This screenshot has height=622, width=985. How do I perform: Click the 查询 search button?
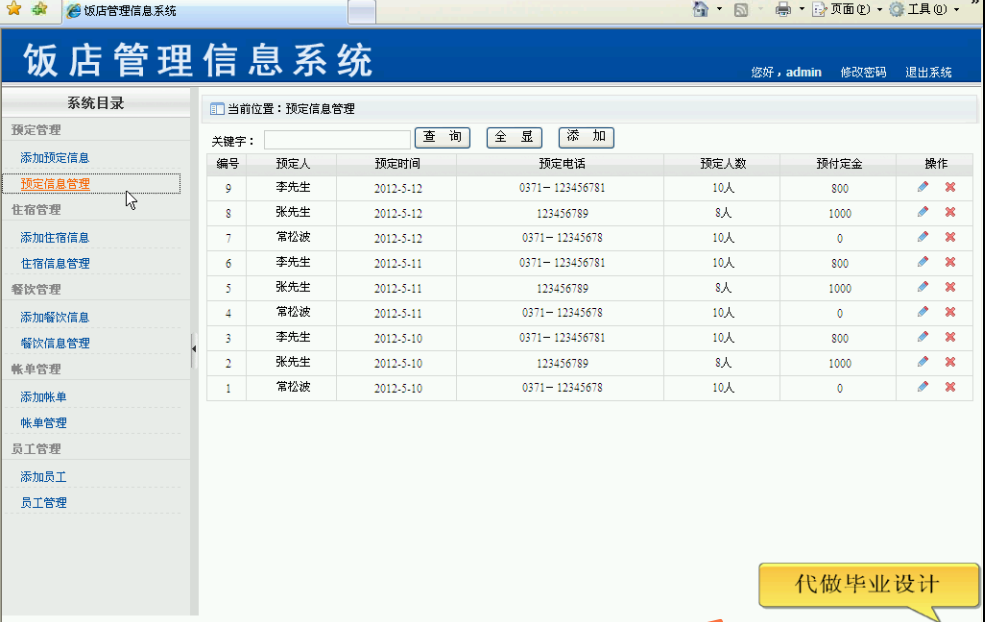(x=442, y=137)
